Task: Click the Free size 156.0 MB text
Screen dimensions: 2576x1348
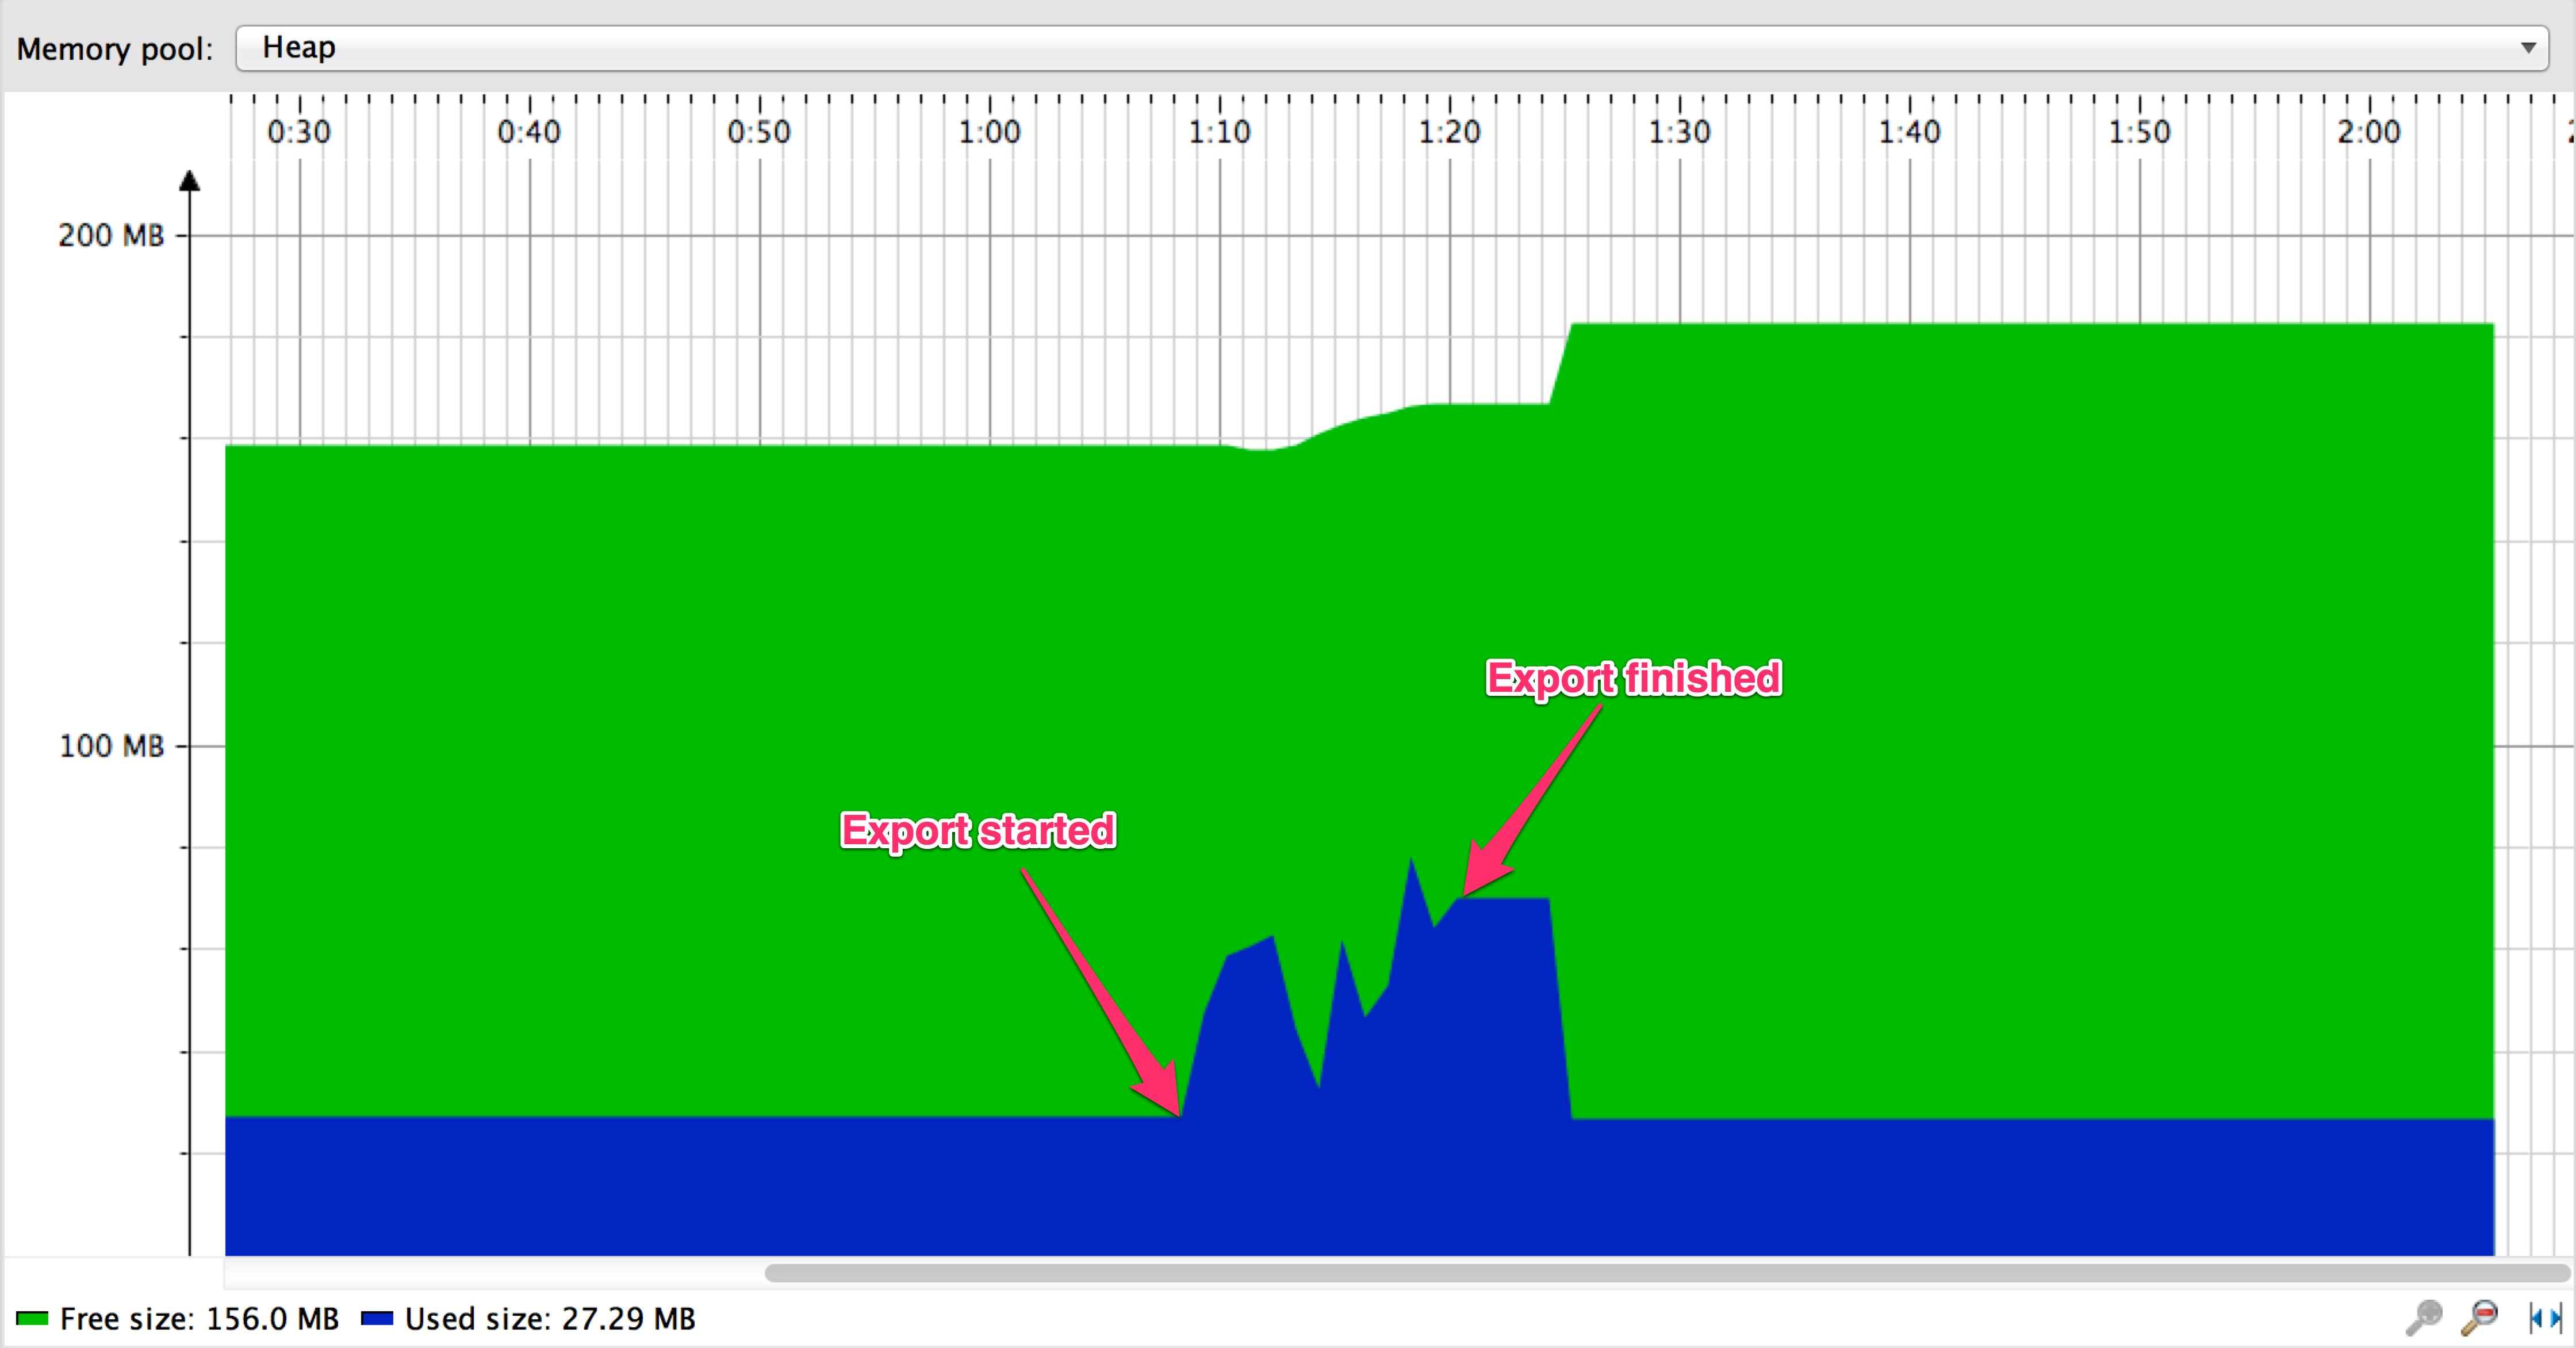Action: [x=199, y=1318]
